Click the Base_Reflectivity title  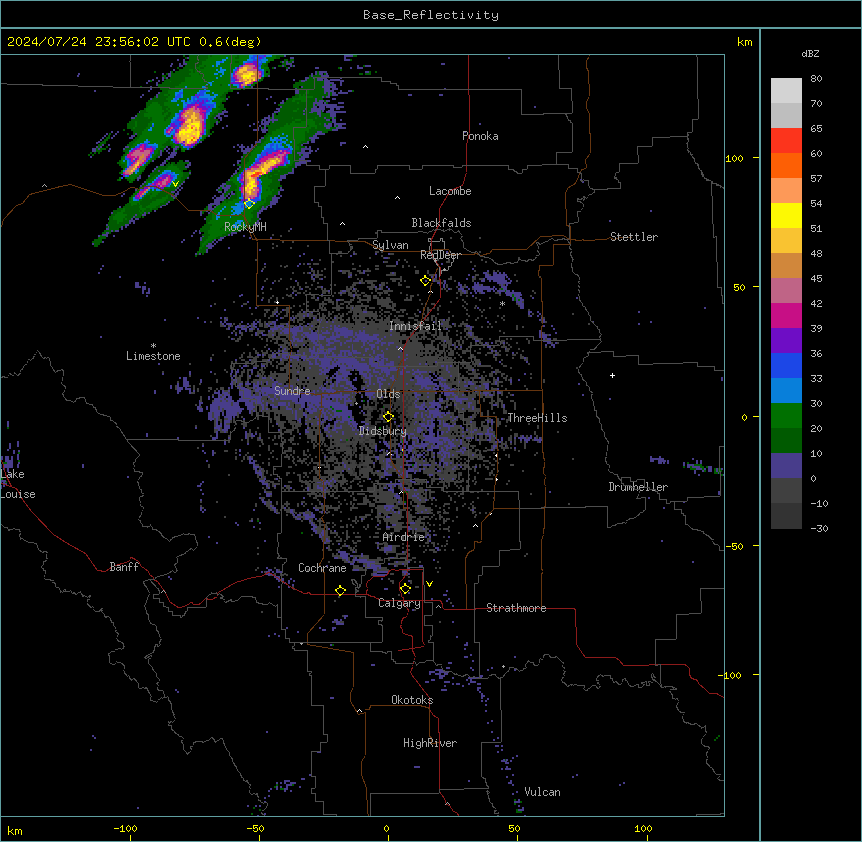431,15
